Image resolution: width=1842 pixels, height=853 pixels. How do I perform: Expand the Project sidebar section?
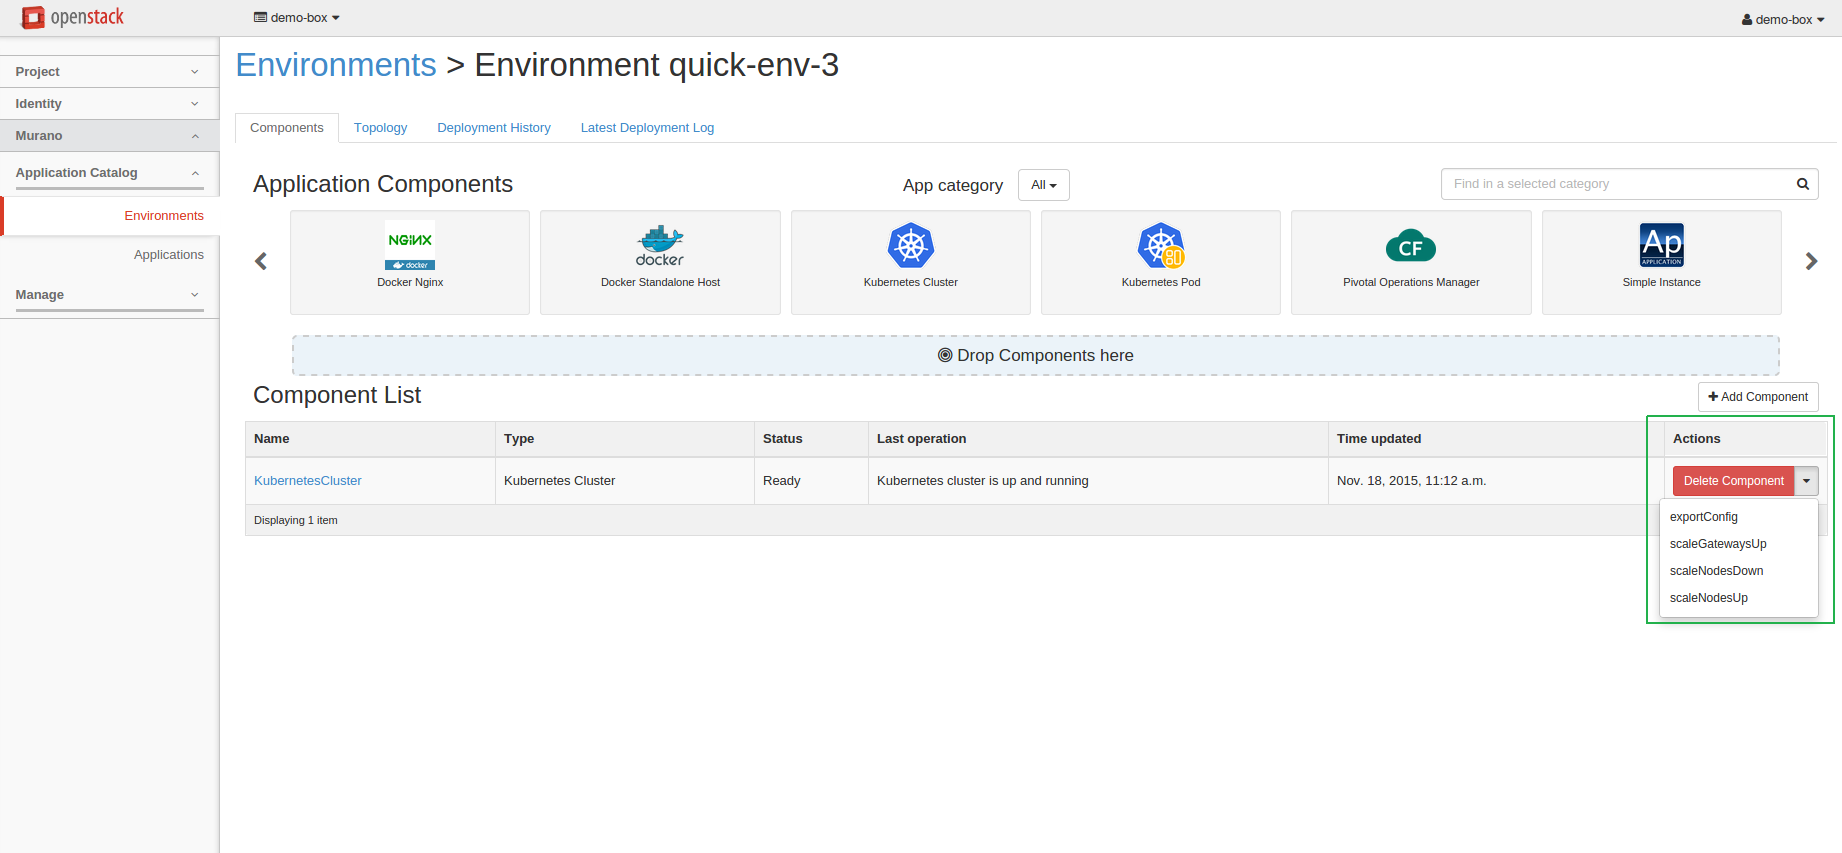tap(109, 72)
